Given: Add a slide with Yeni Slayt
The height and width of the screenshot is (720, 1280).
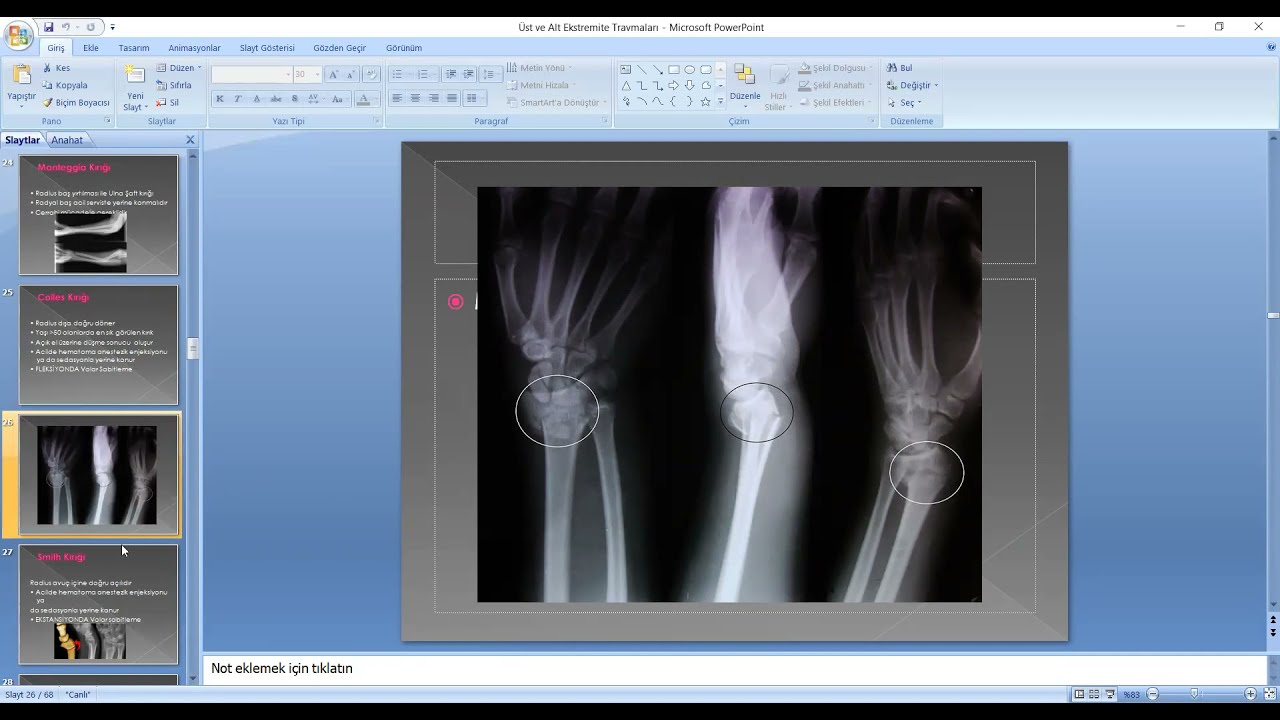Looking at the screenshot, I should pos(134,87).
